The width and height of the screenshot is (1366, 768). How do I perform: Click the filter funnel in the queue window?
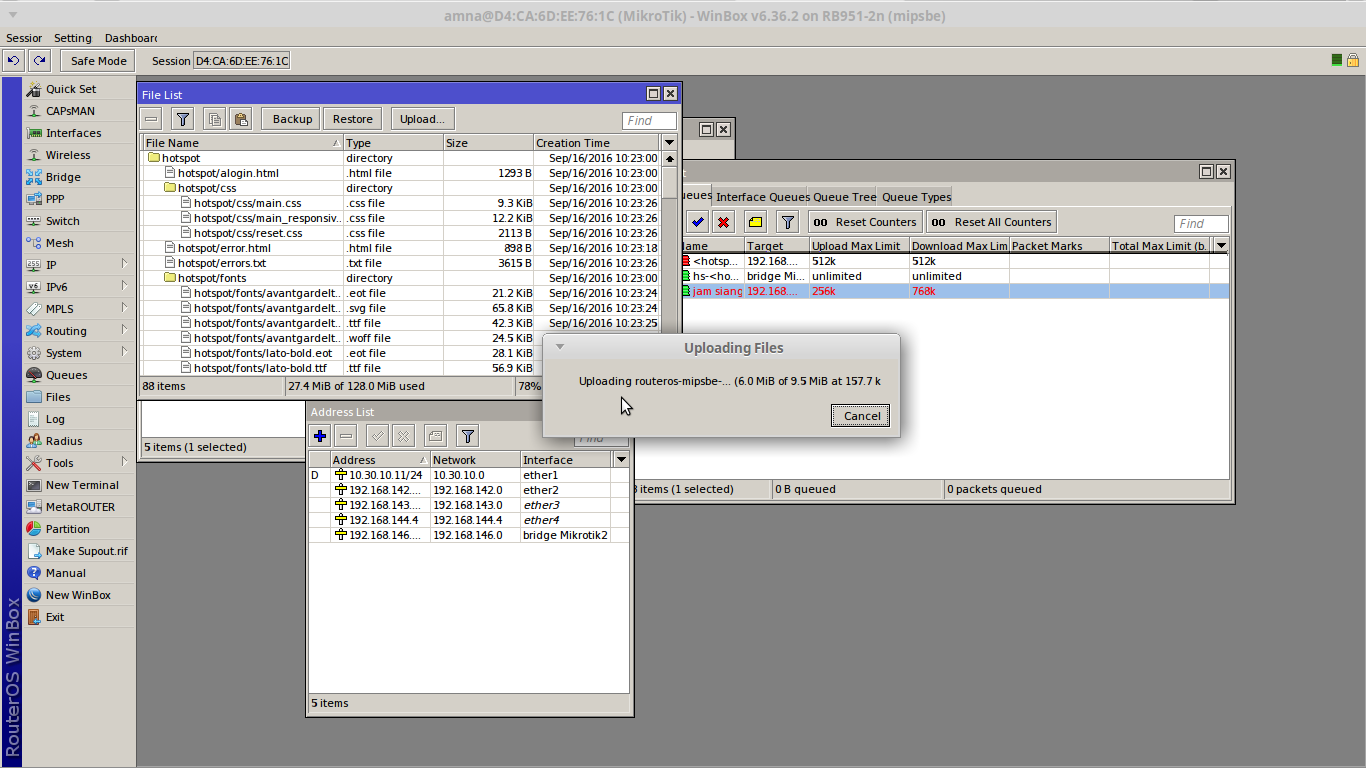(787, 222)
